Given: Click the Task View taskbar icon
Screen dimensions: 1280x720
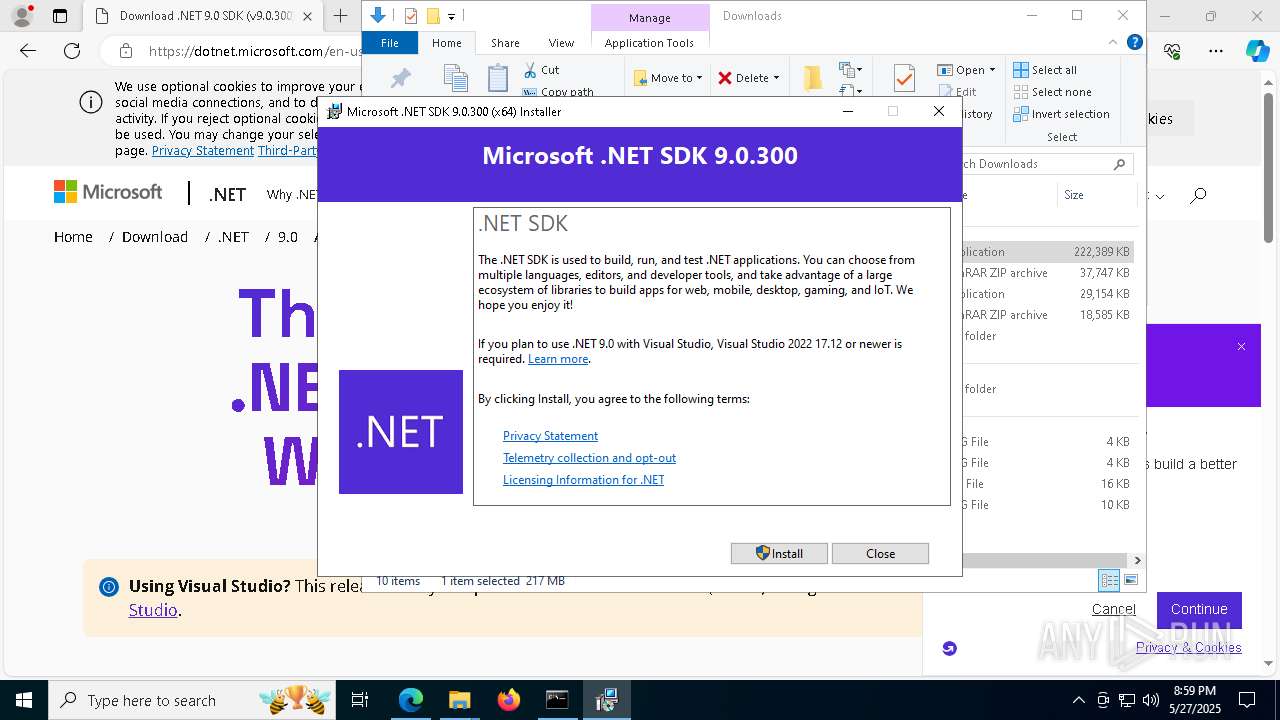Looking at the screenshot, I should [360, 700].
